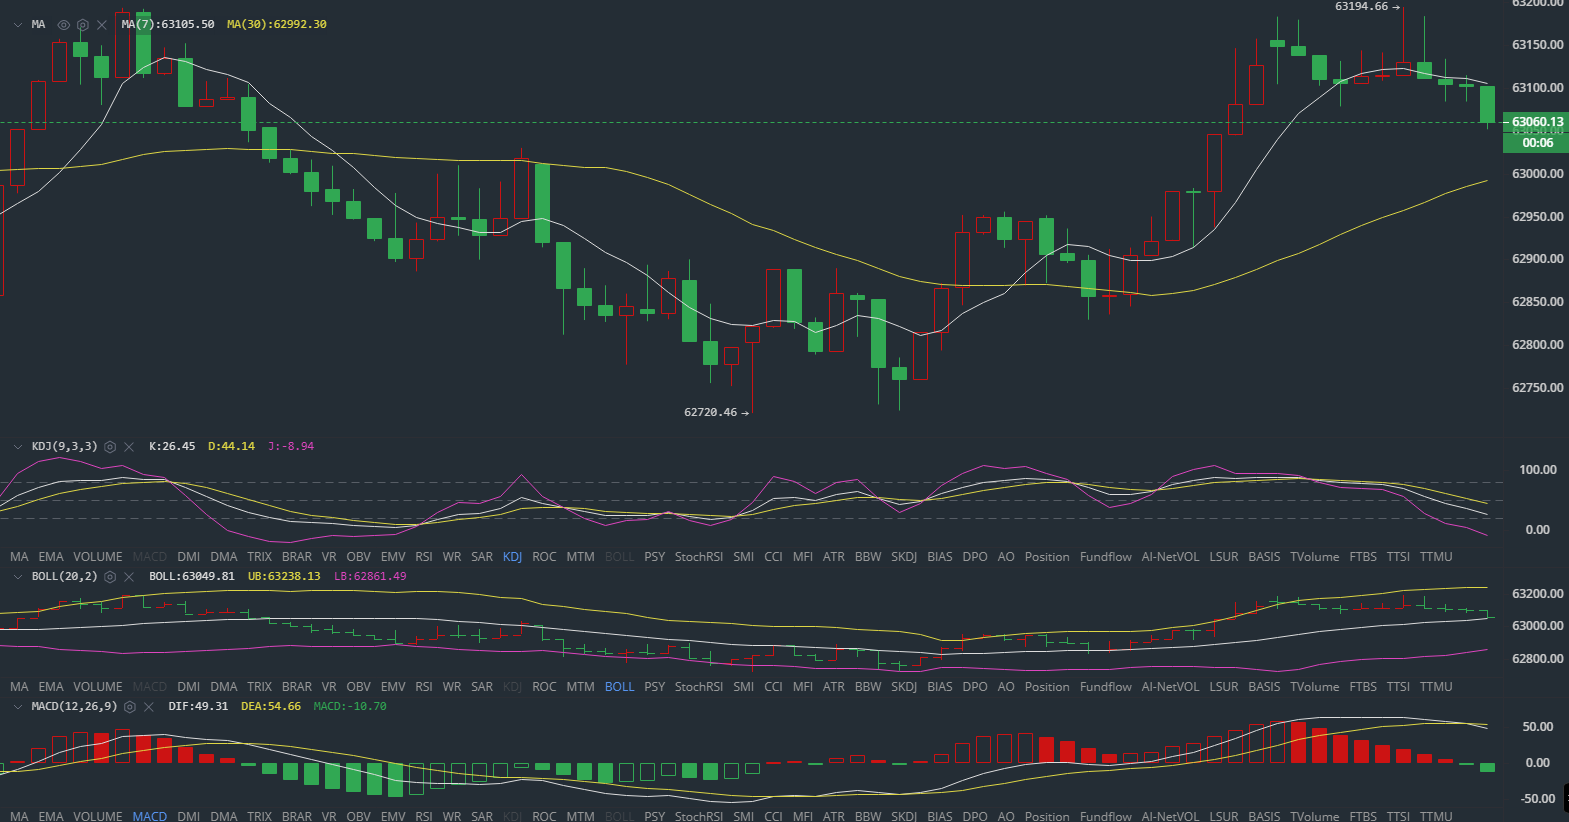Select AI-NetVOL in KDJ panel's indicator row
Viewport: 1569px width, 822px height.
click(x=1170, y=557)
